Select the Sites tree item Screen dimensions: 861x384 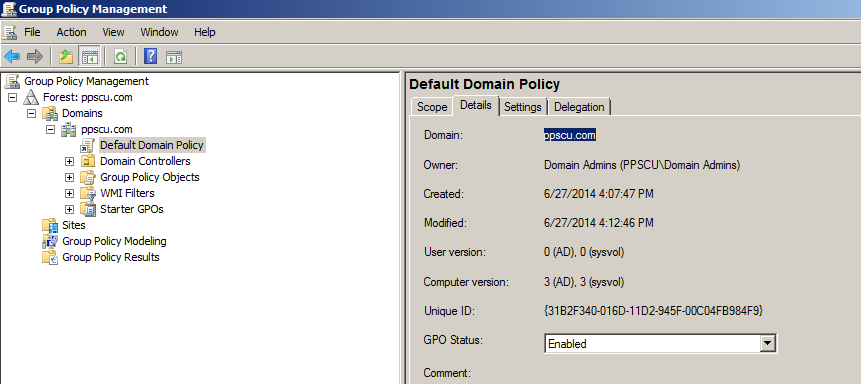tap(74, 225)
